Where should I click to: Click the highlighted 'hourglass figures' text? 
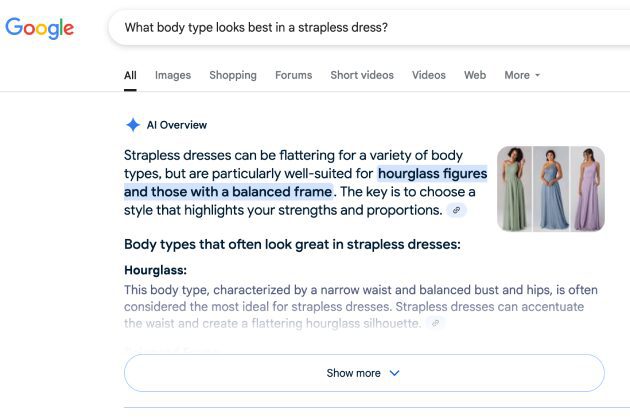432,172
